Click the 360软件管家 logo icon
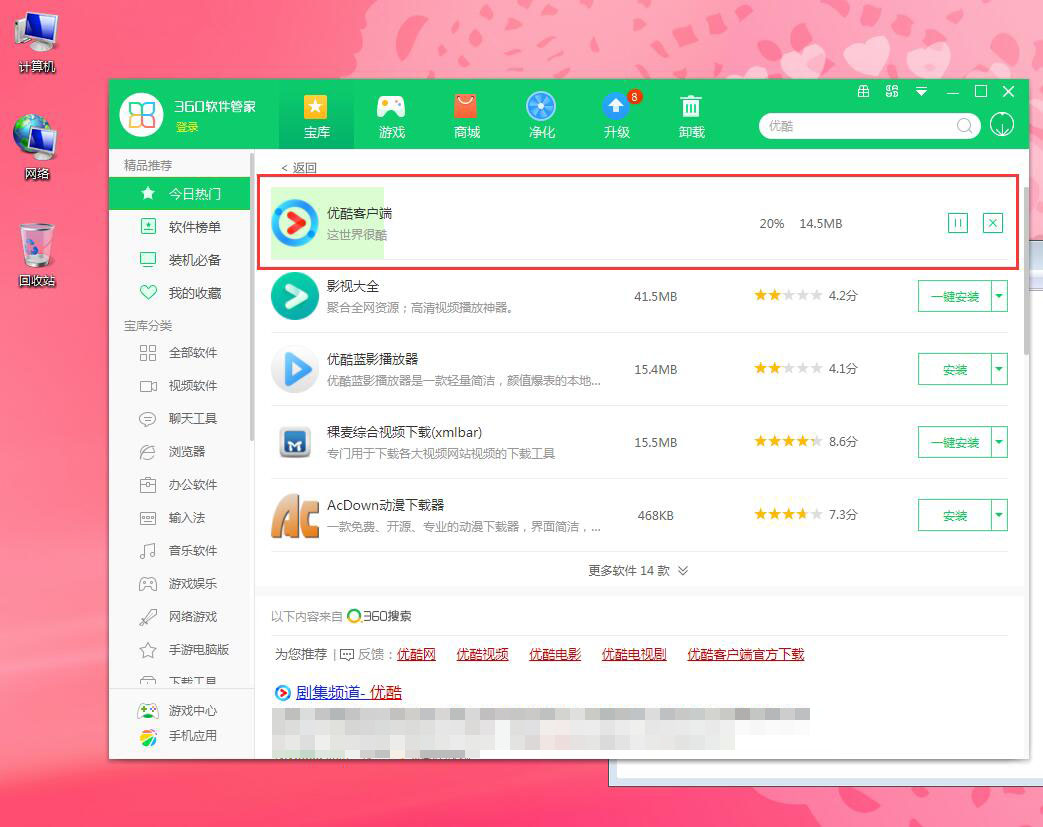1043x827 pixels. 142,114
